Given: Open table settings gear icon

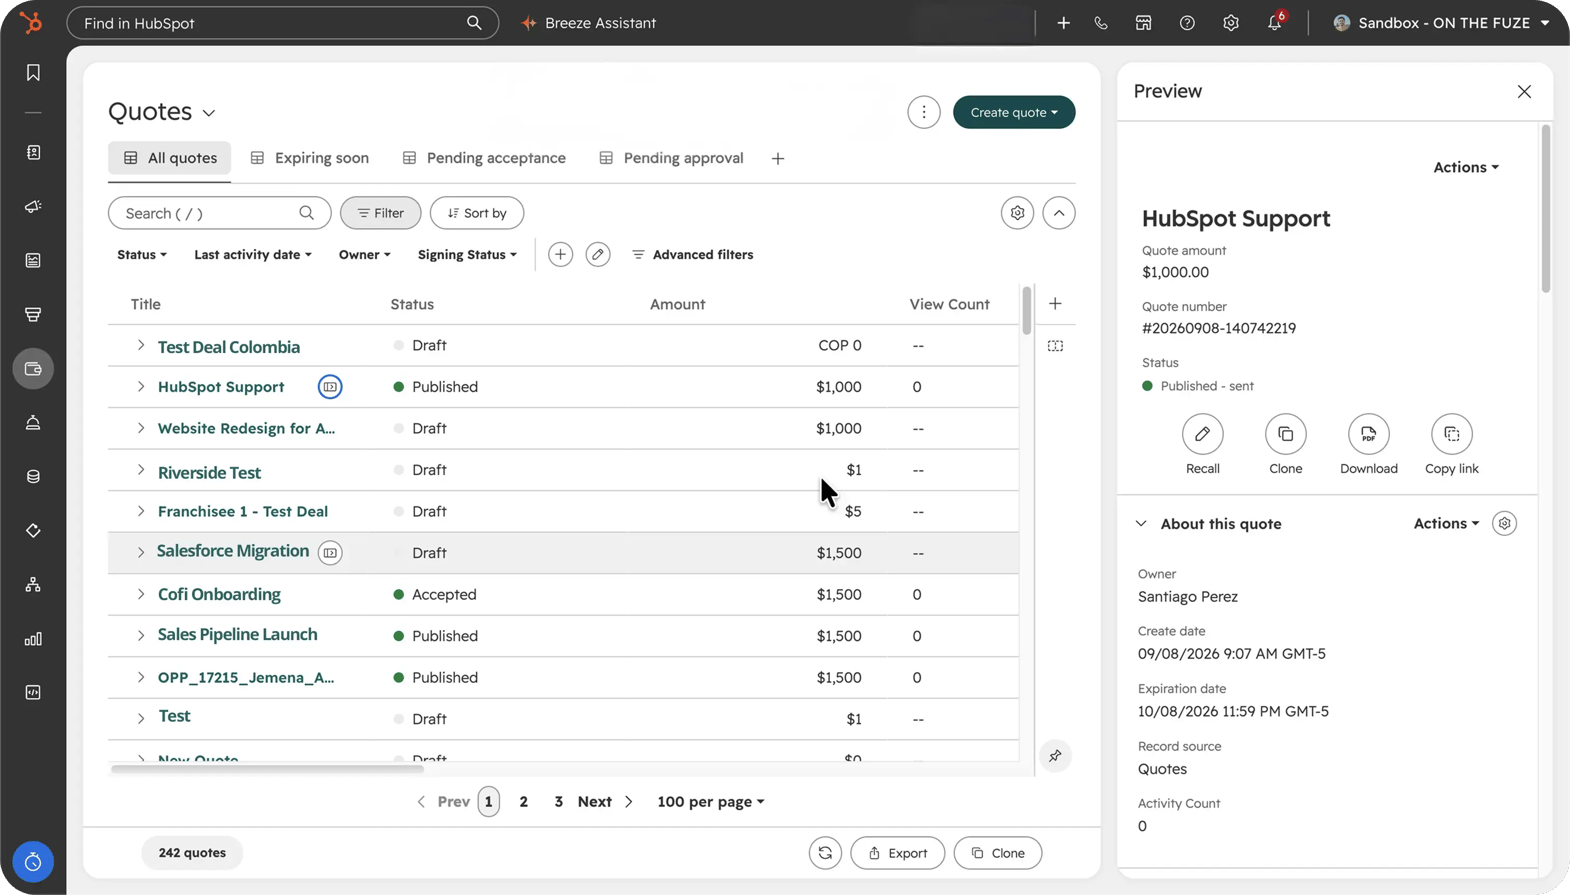Looking at the screenshot, I should pos(1017,213).
